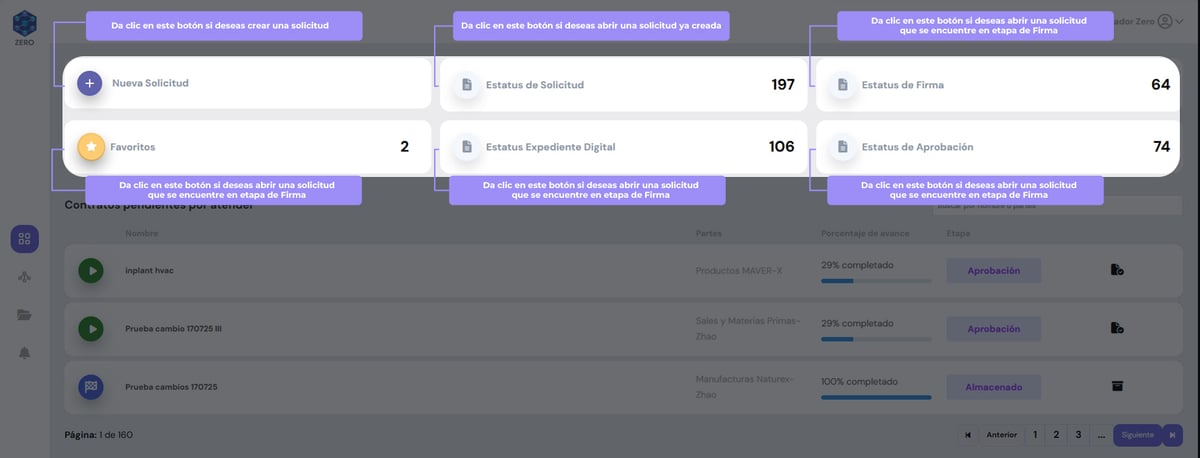The image size is (1200, 458).
Task: Click the Nombre column header
Action: pos(142,234)
